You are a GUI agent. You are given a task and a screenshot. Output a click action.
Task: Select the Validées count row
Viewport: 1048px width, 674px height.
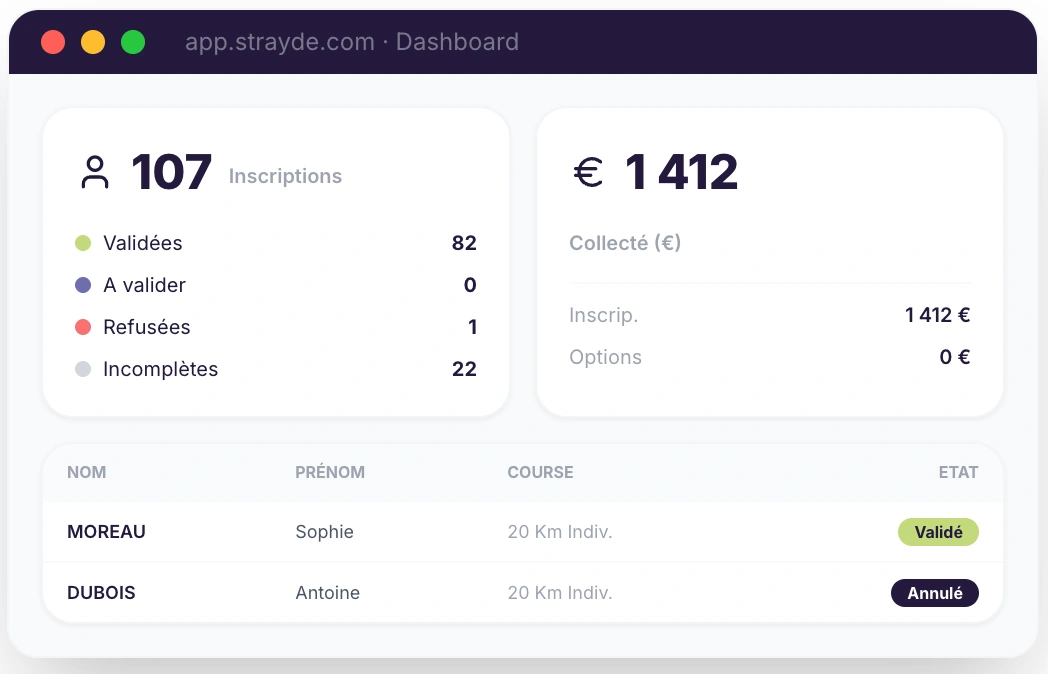[276, 243]
